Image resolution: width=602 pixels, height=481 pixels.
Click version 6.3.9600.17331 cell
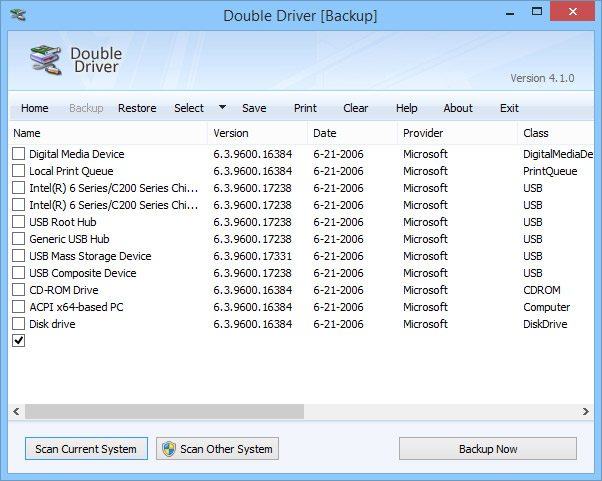252,256
